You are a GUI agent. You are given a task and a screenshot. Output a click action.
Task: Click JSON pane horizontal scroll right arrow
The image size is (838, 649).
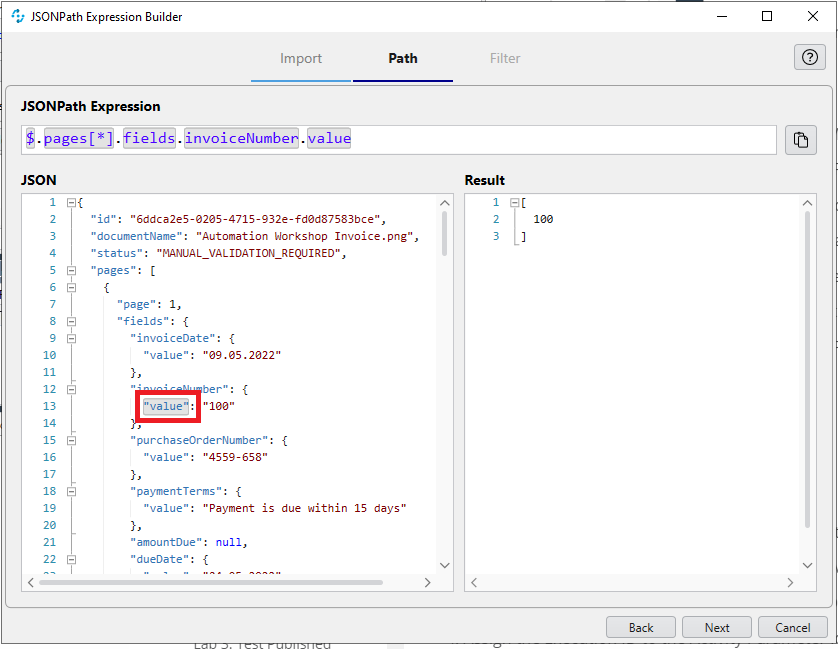427,583
